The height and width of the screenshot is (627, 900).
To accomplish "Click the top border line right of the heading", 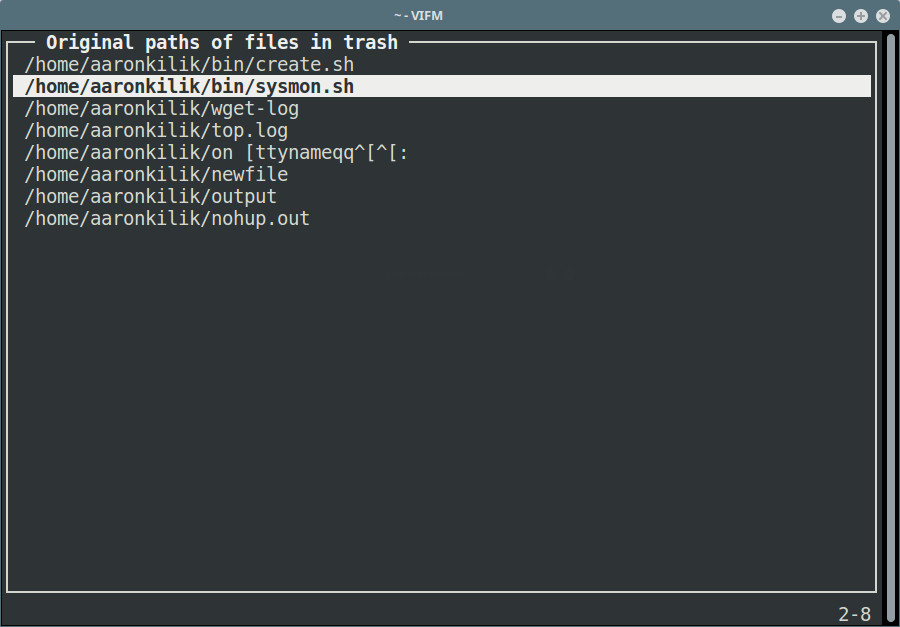I will click(643, 42).
